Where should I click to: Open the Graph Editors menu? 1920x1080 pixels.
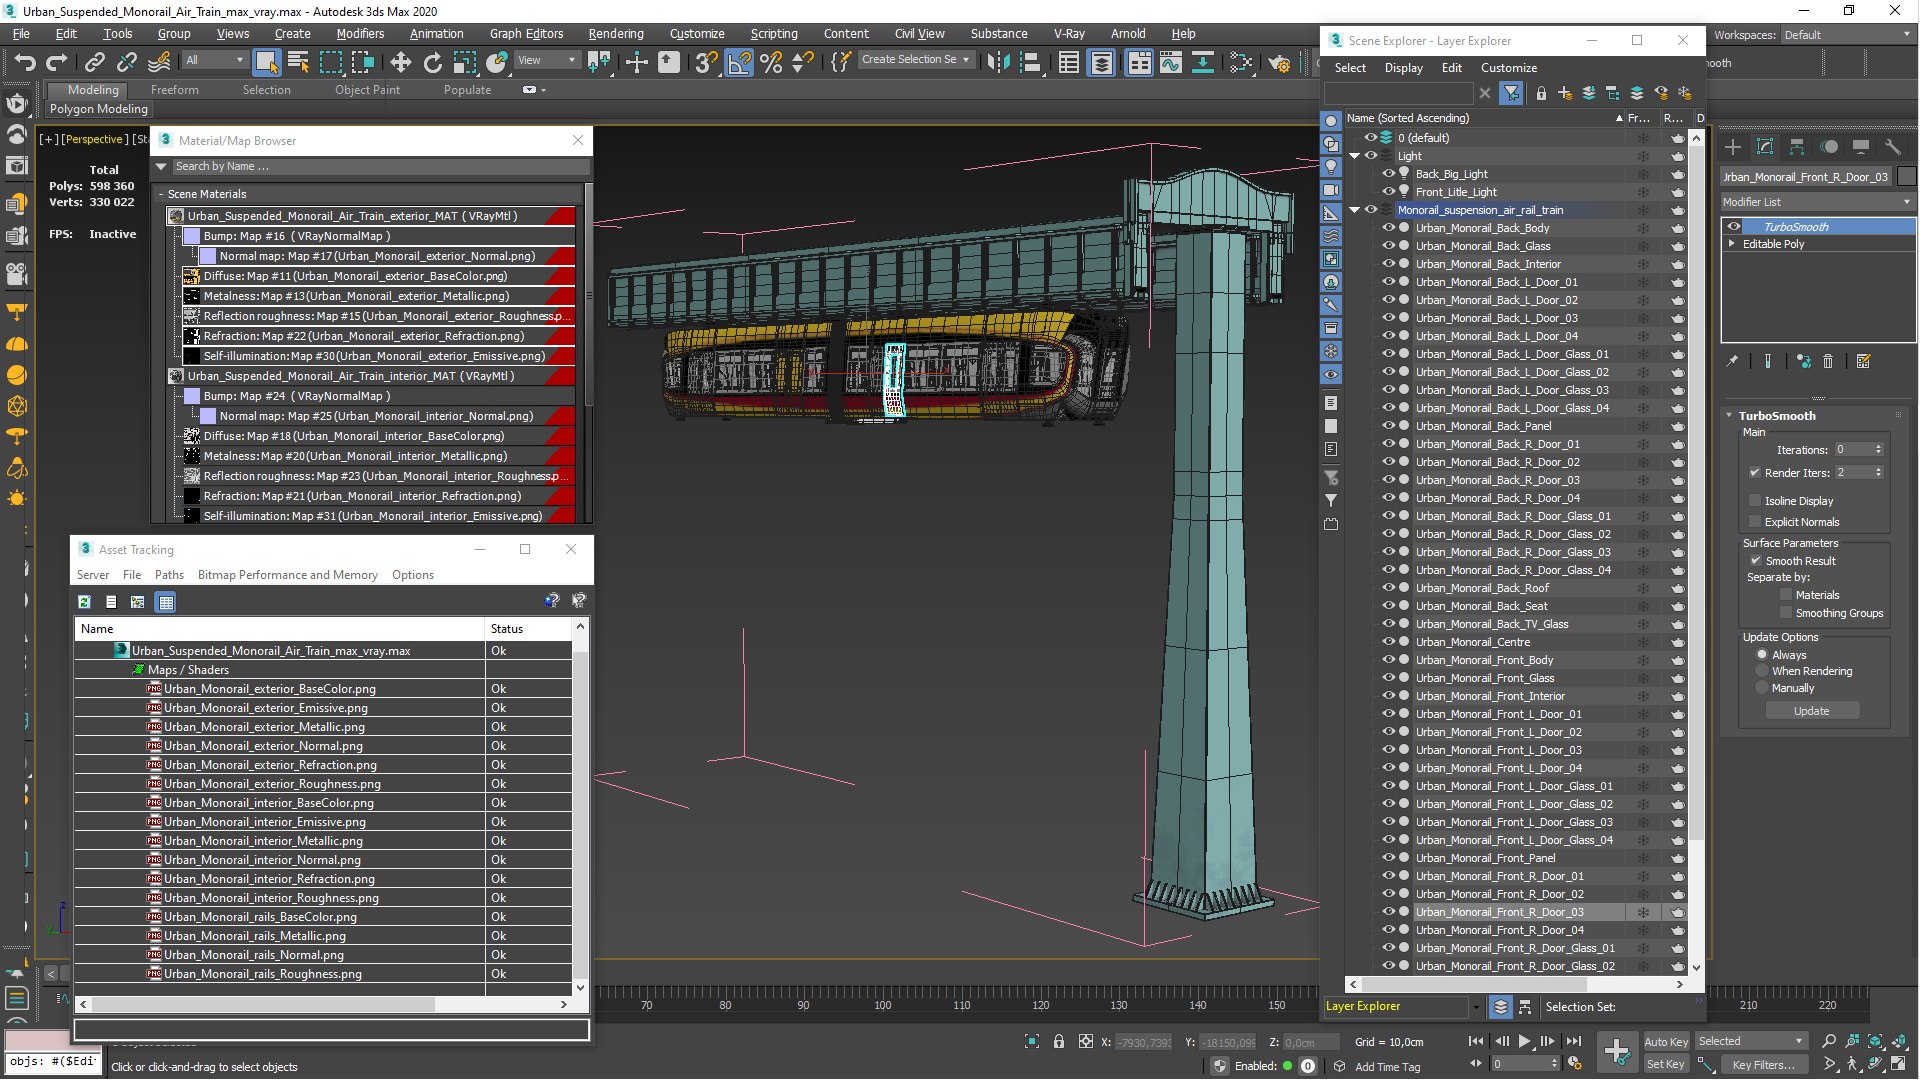(x=526, y=33)
